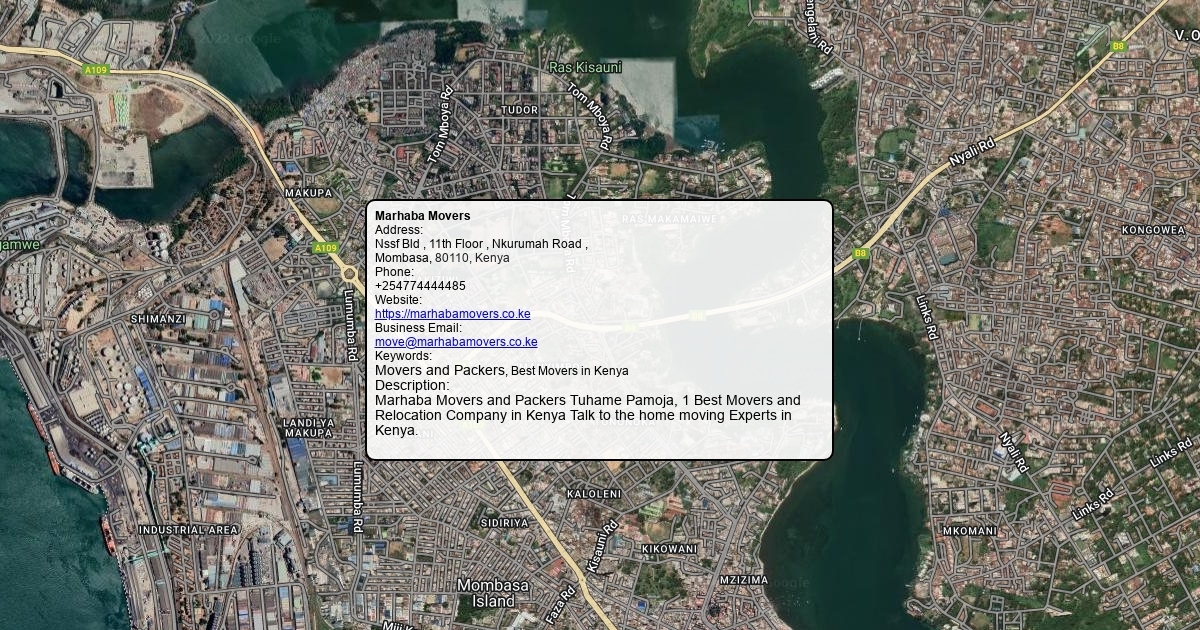Viewport: 1200px width, 630px height.
Task: Click the MZIZIMA area label
Action: click(744, 580)
